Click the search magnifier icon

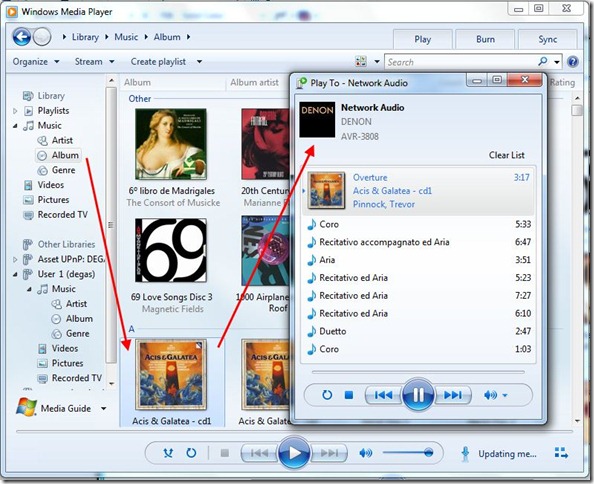[542, 61]
